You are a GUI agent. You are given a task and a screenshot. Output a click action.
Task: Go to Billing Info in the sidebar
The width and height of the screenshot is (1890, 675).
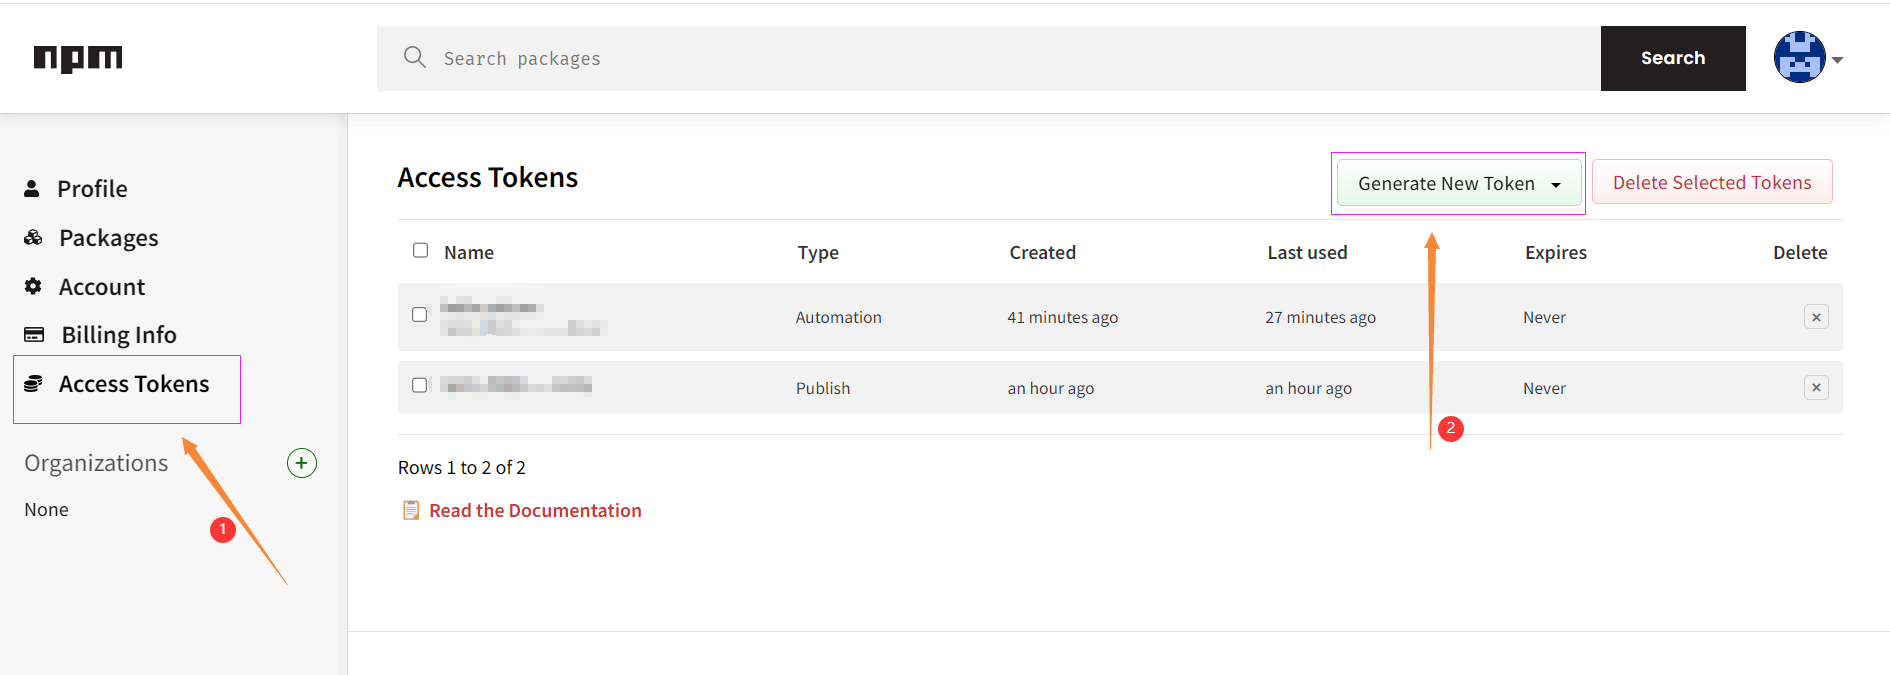118,335
